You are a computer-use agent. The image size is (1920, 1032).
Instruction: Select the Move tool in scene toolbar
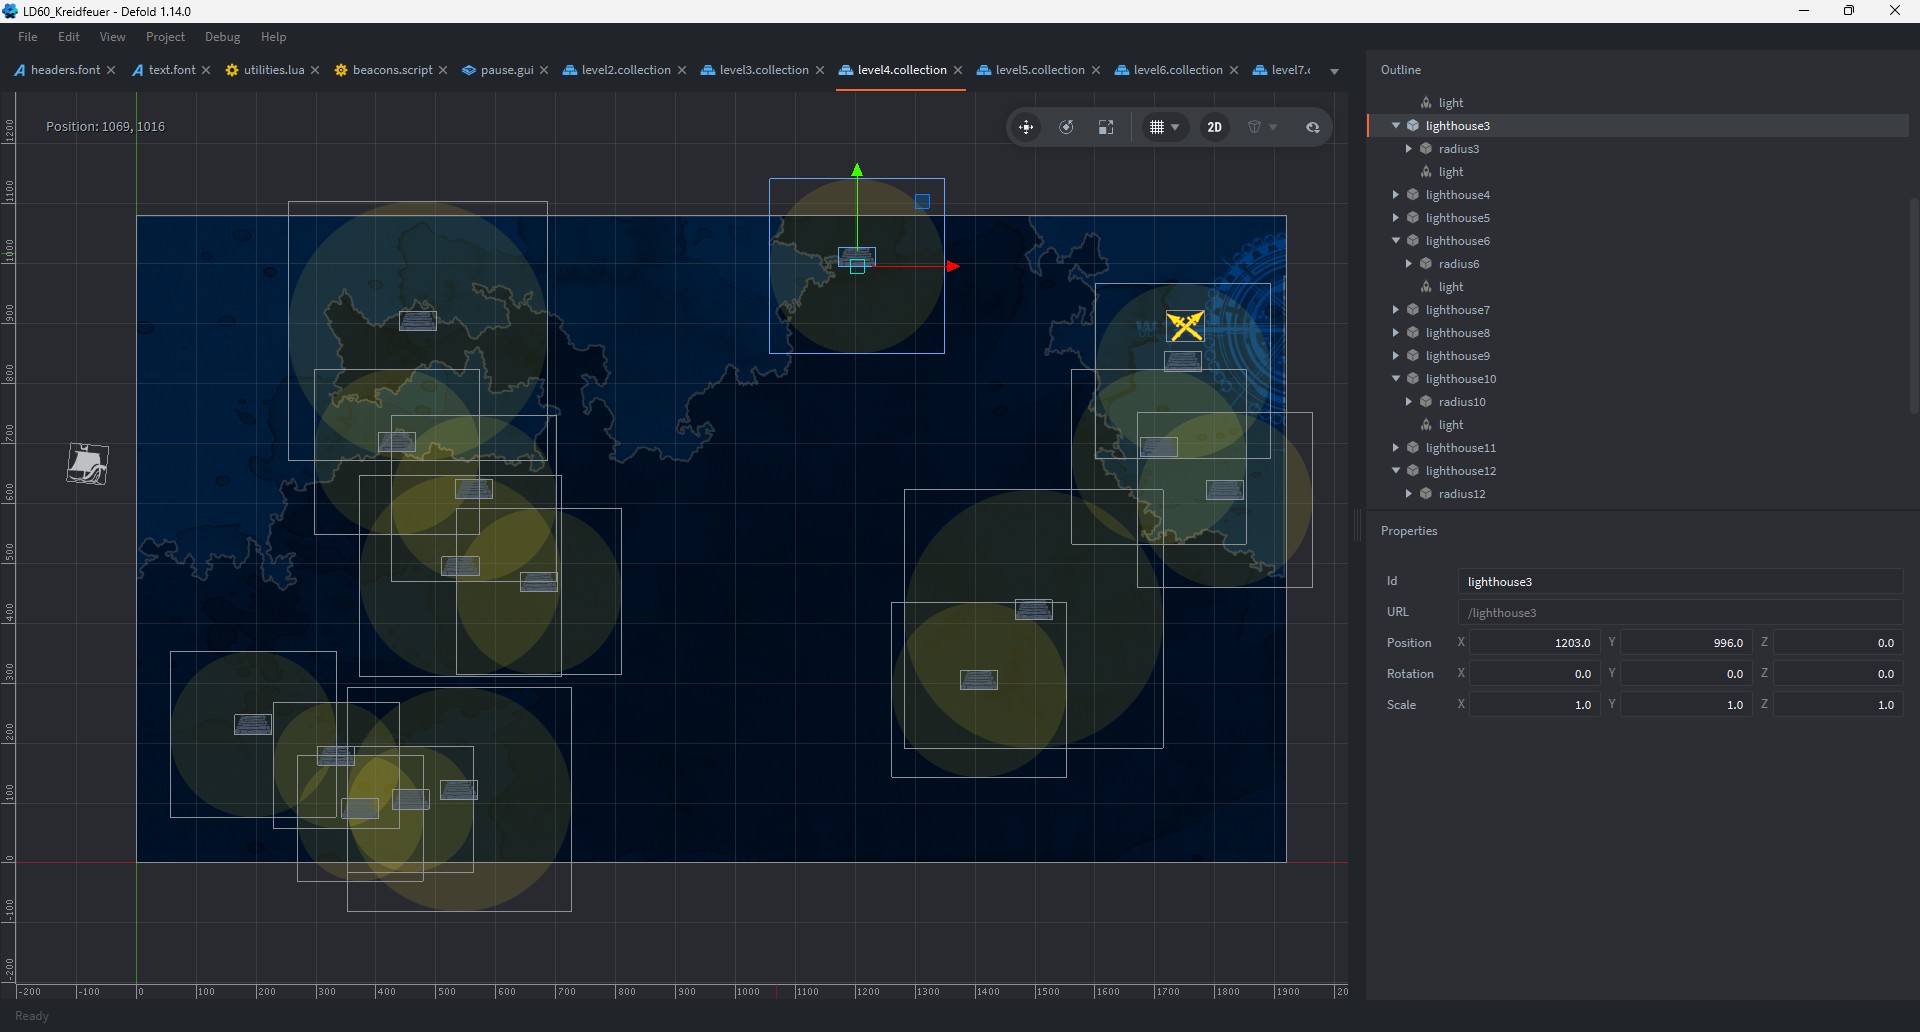pyautogui.click(x=1026, y=127)
